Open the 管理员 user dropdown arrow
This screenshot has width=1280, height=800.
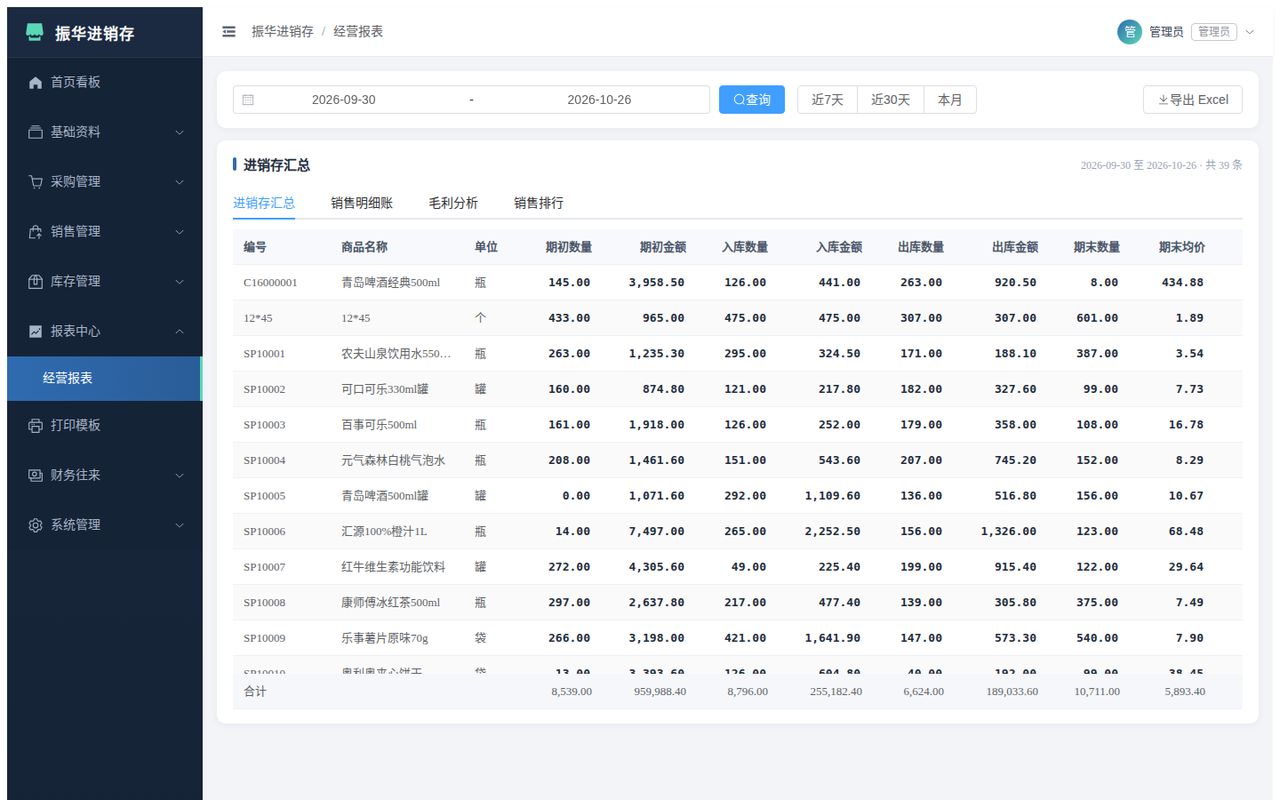pos(1249,32)
